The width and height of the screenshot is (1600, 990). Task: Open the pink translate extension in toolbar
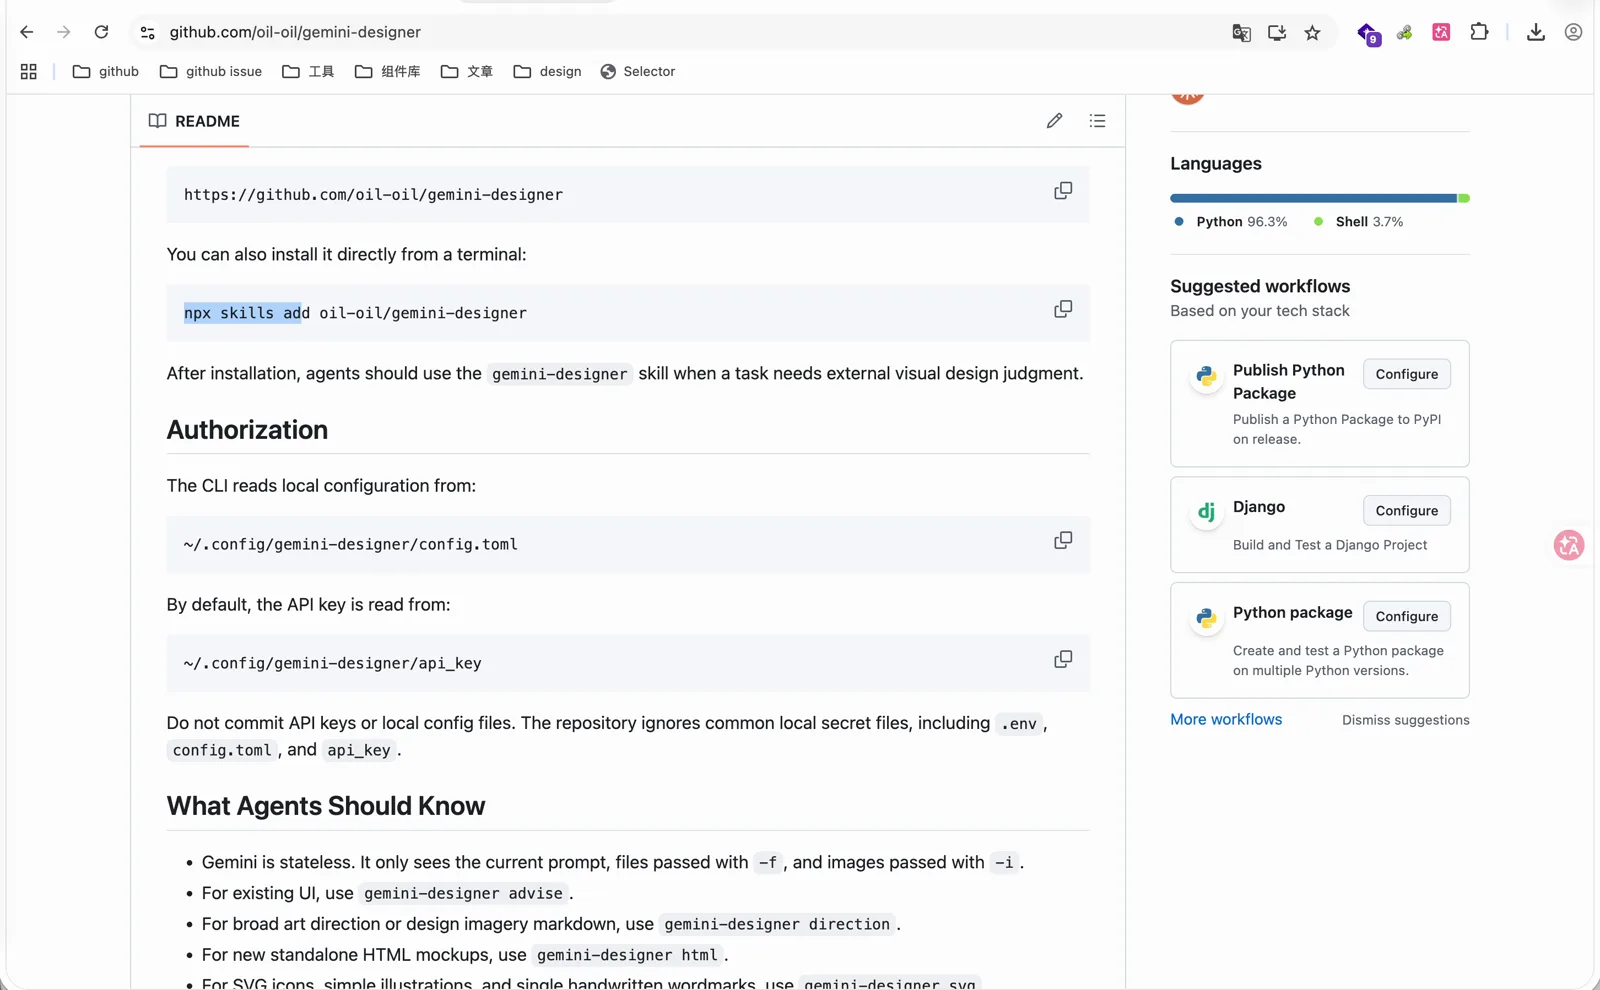click(x=1441, y=33)
